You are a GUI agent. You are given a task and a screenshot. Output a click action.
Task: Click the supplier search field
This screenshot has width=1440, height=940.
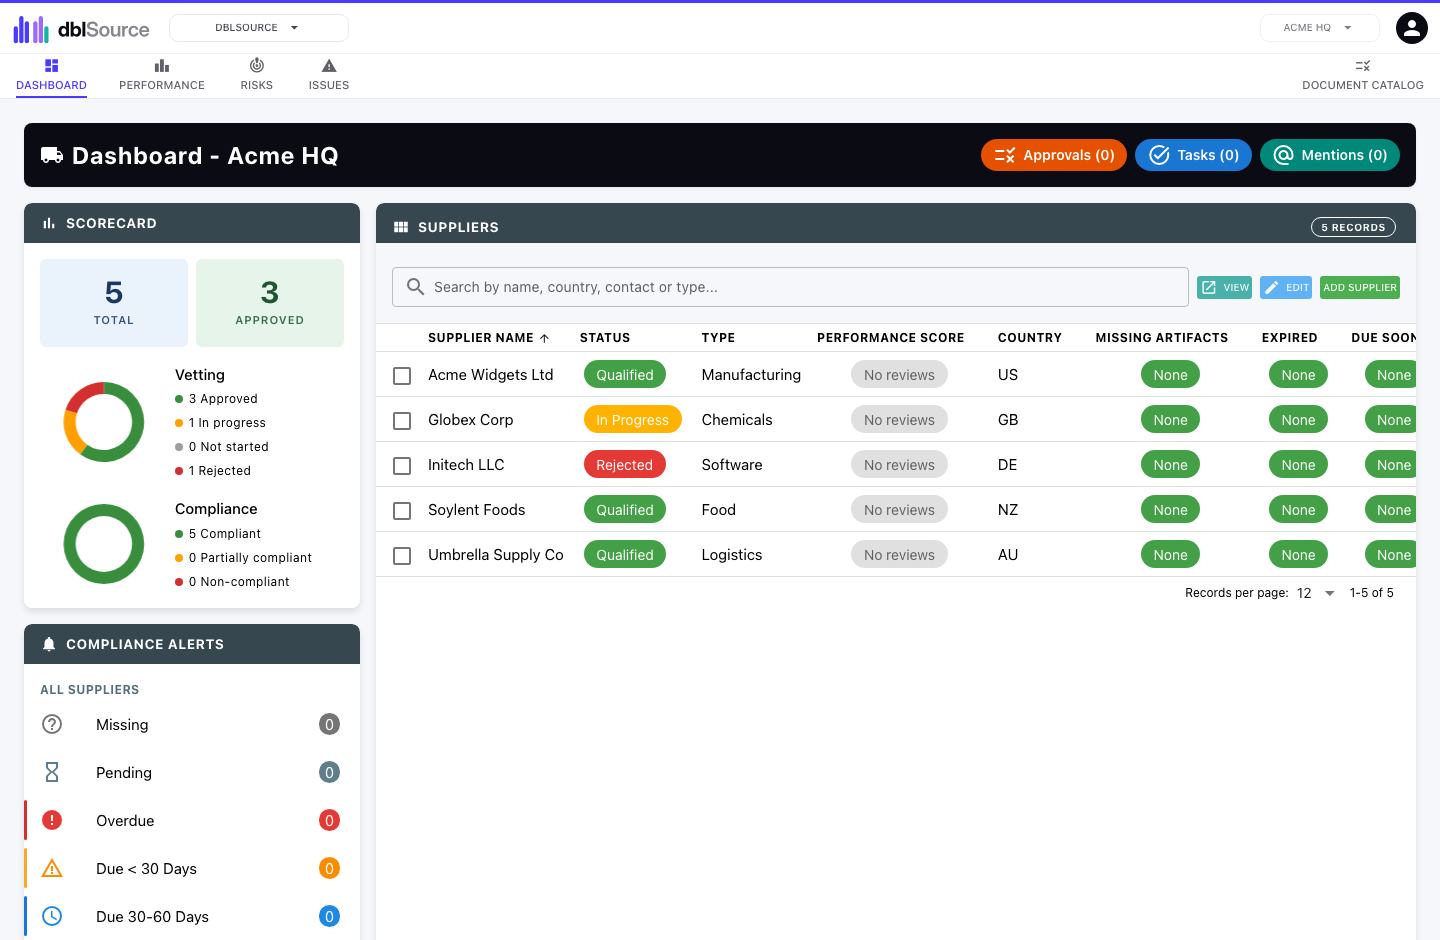(790, 287)
